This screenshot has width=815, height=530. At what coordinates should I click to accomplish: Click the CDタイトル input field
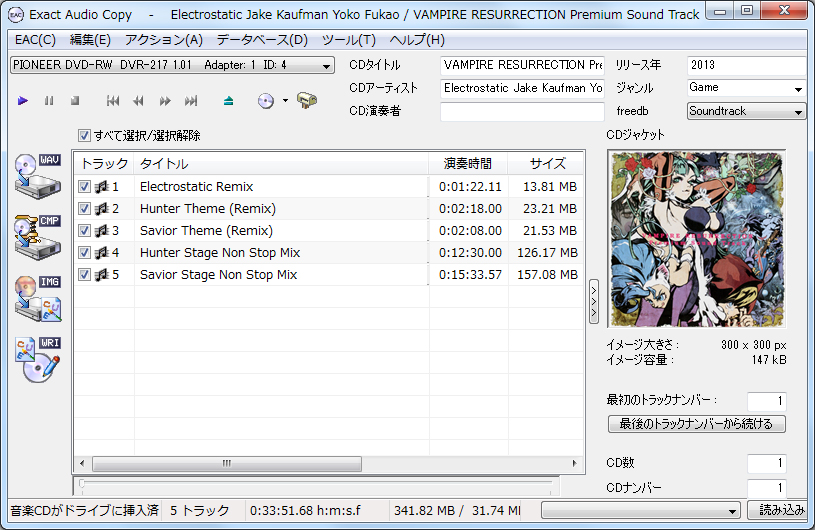coord(522,65)
